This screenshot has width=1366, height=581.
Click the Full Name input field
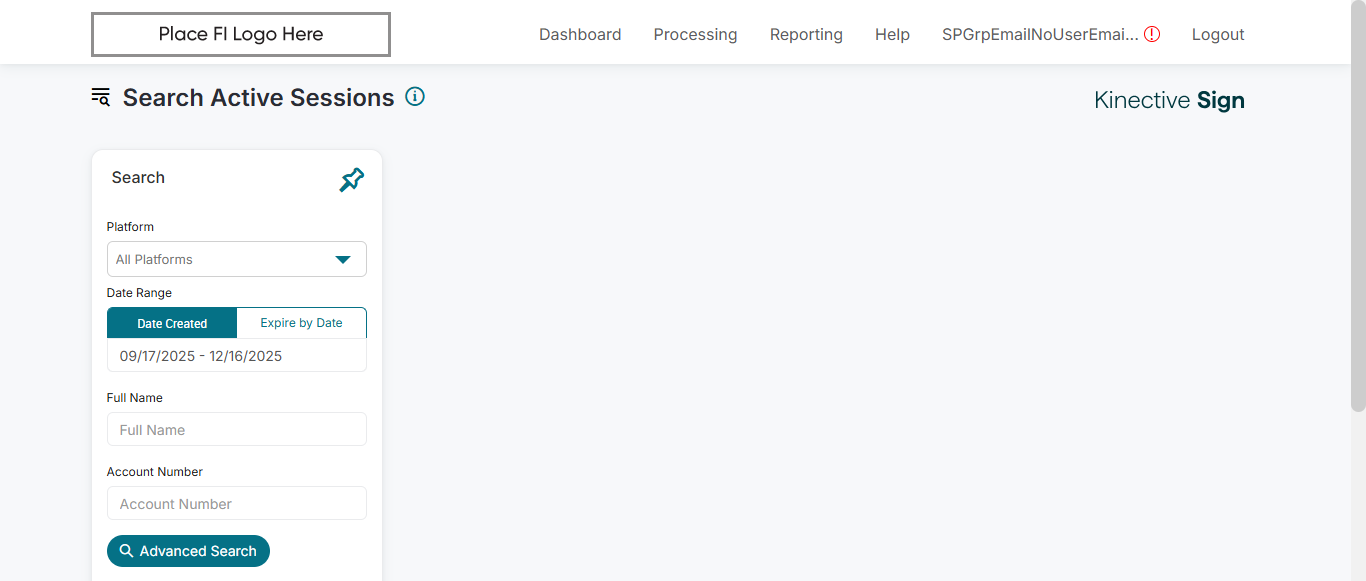(x=236, y=430)
